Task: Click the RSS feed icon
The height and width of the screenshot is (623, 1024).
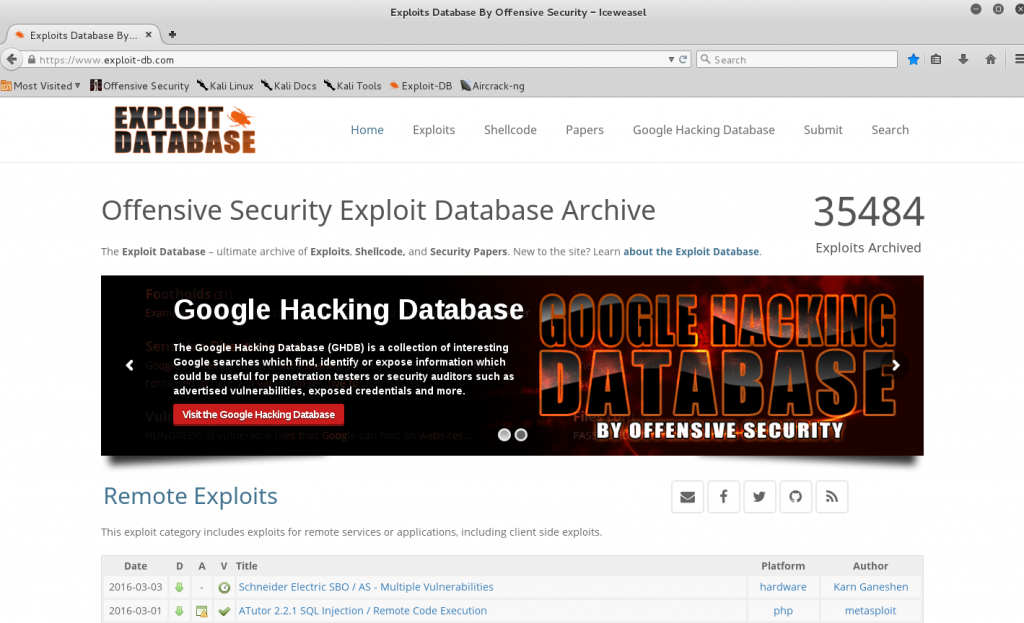Action: coord(831,497)
